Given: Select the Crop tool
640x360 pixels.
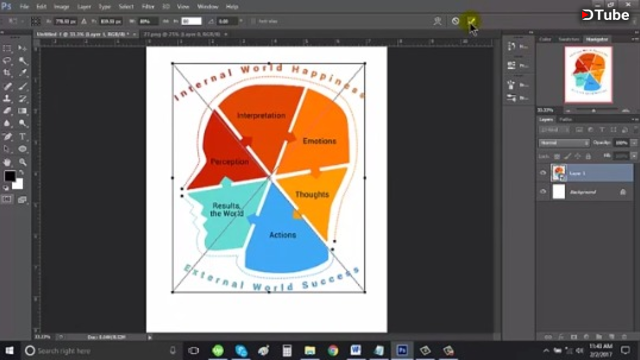Looking at the screenshot, I should pos(7,73).
